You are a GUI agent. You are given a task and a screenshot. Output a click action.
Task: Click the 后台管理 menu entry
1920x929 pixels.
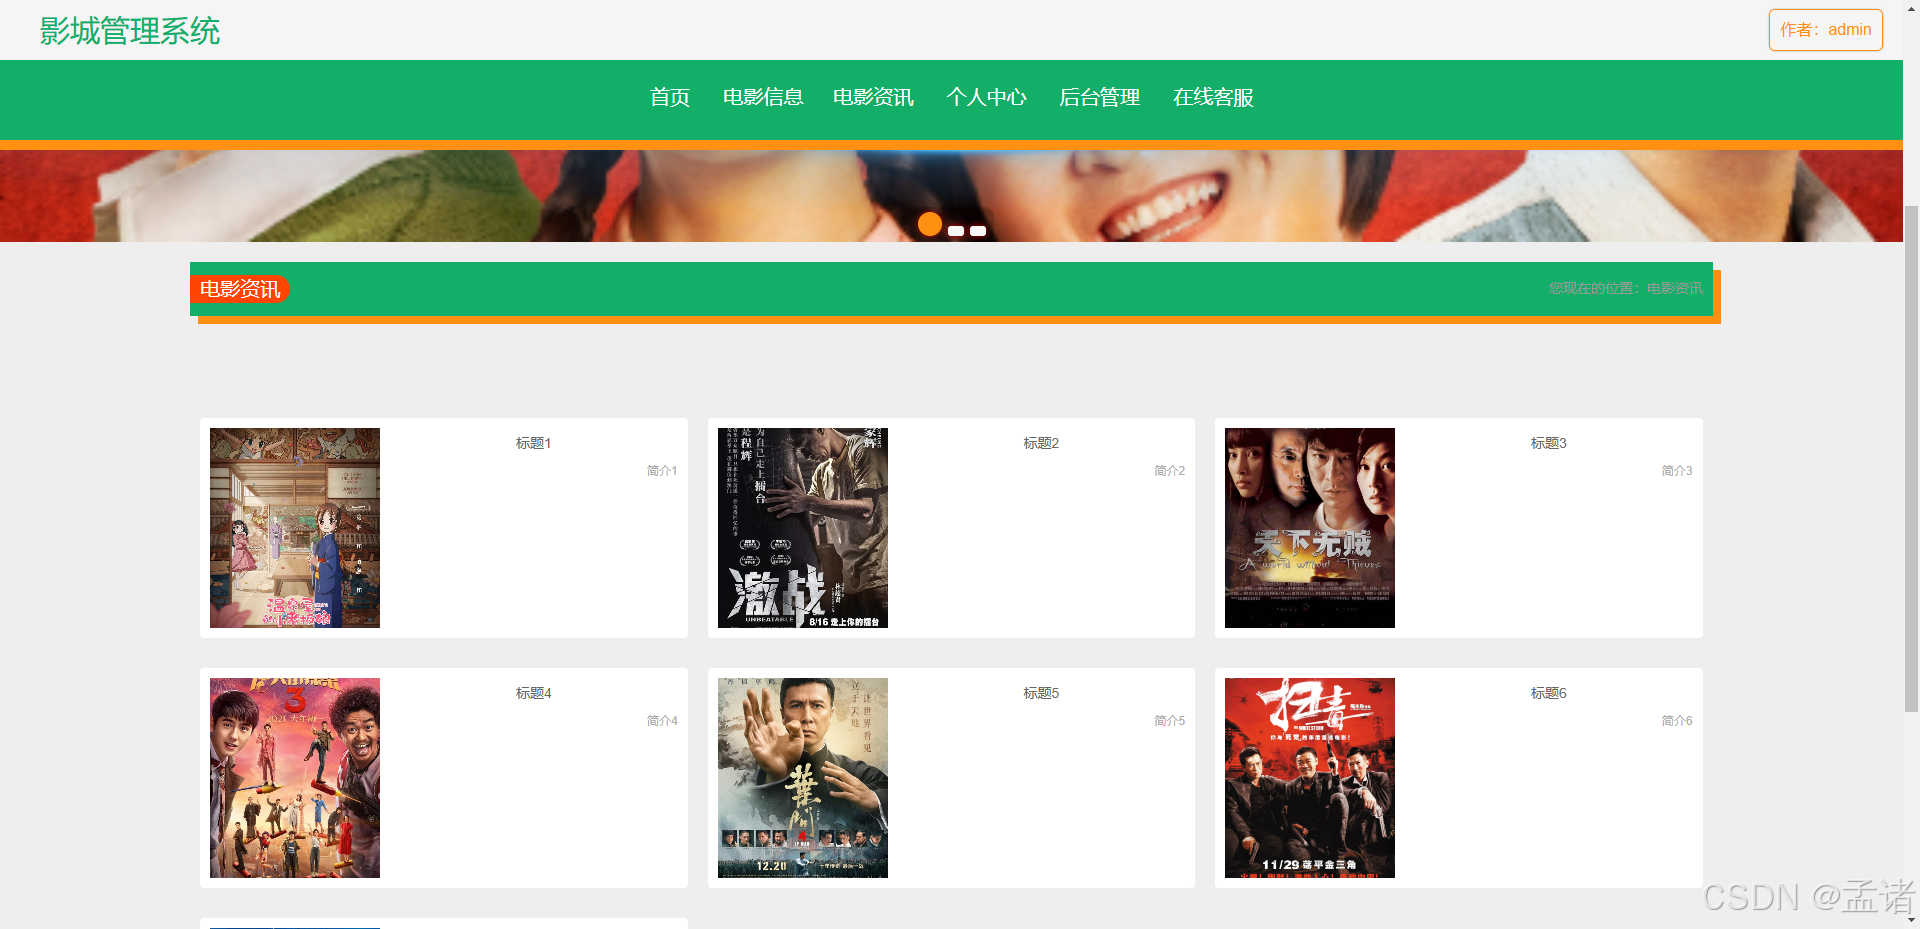click(x=1099, y=97)
